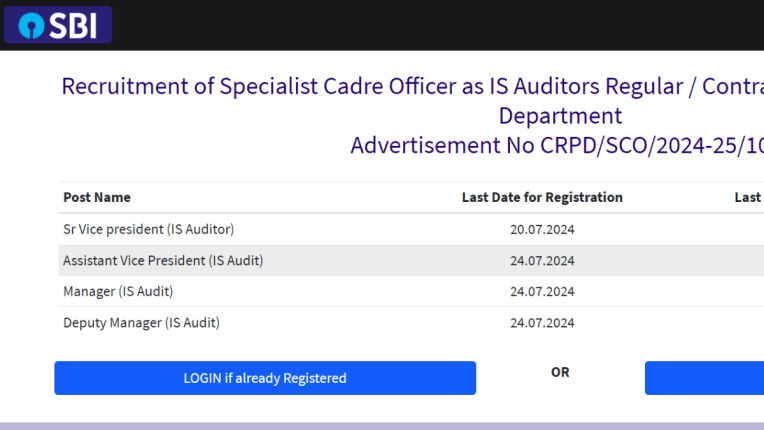
Task: Select Manager (IS Audit) post name
Action: 118,291
